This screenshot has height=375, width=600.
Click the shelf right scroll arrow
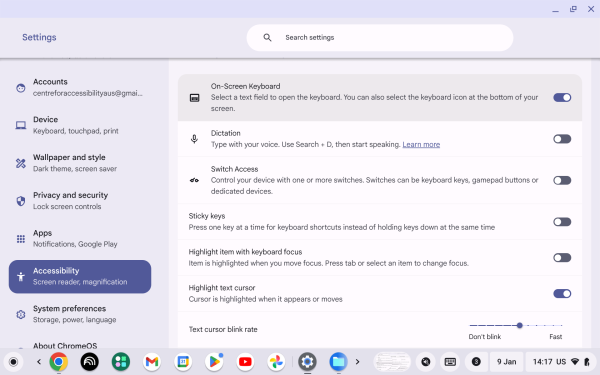(357, 362)
